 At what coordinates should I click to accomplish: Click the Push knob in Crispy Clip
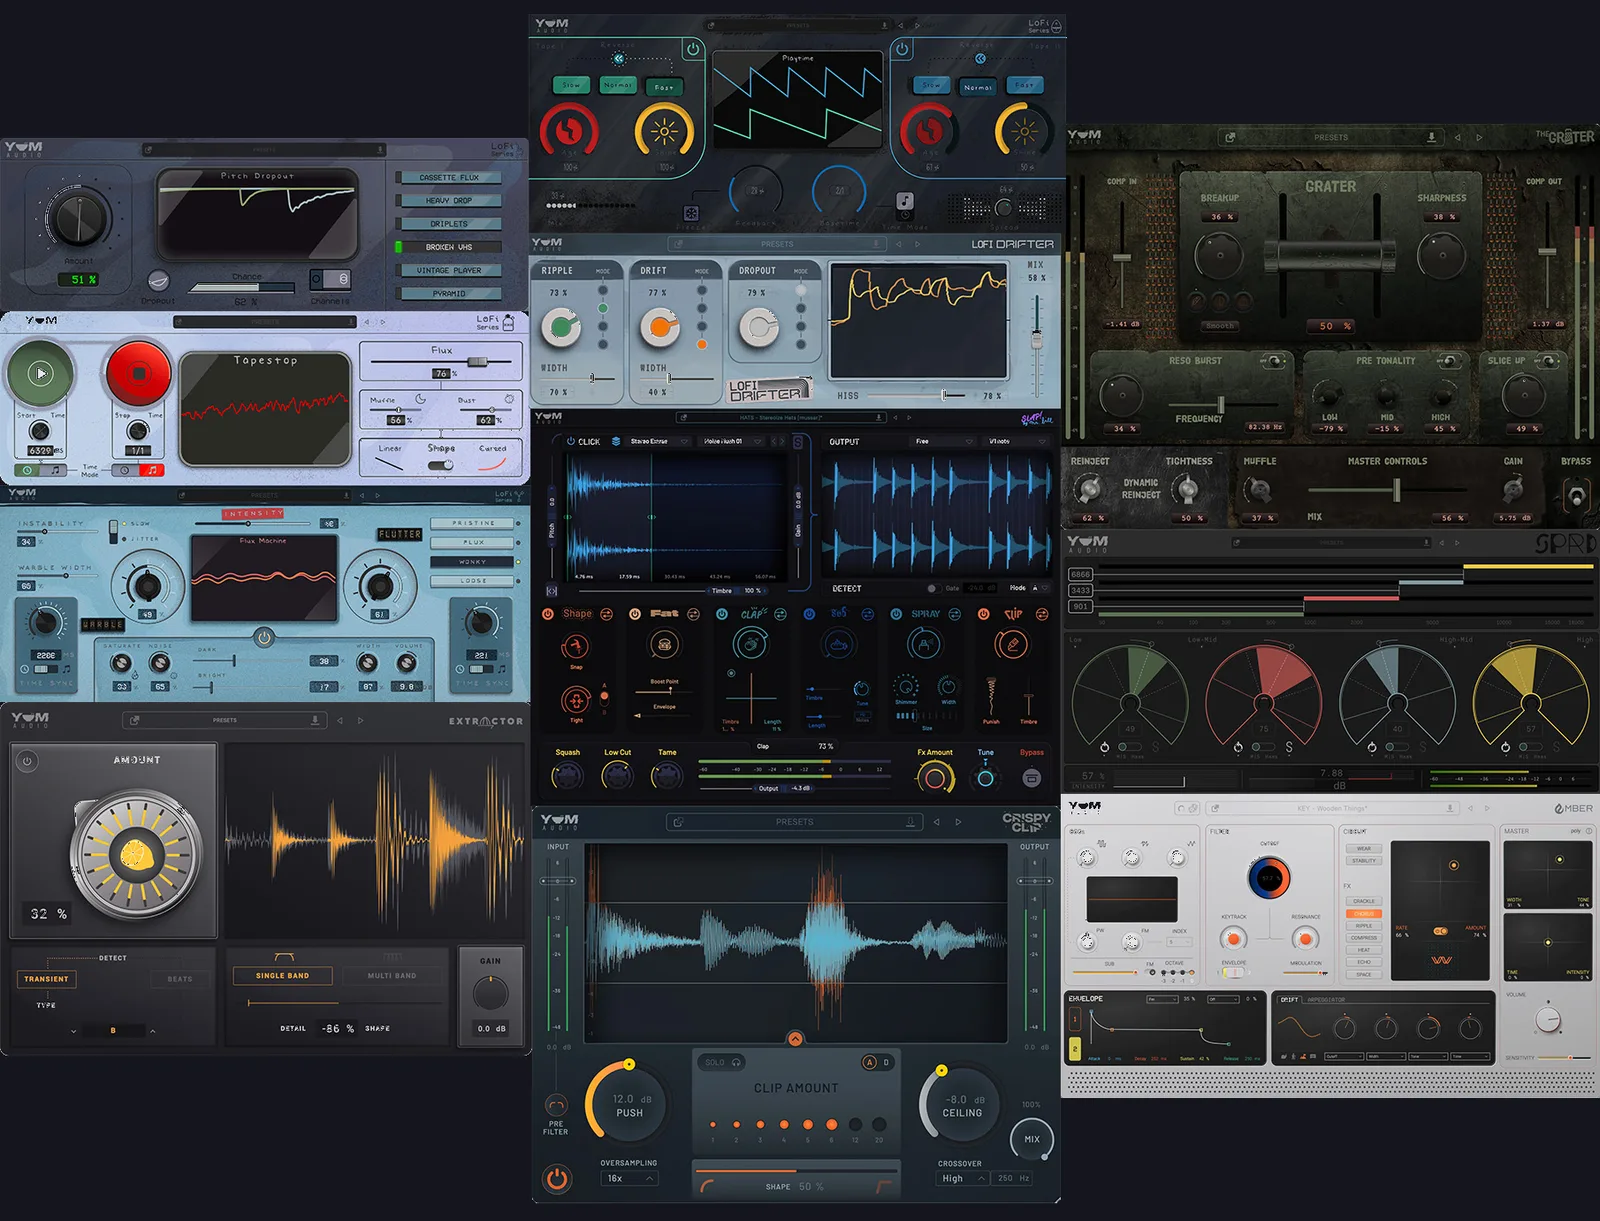[x=629, y=1103]
